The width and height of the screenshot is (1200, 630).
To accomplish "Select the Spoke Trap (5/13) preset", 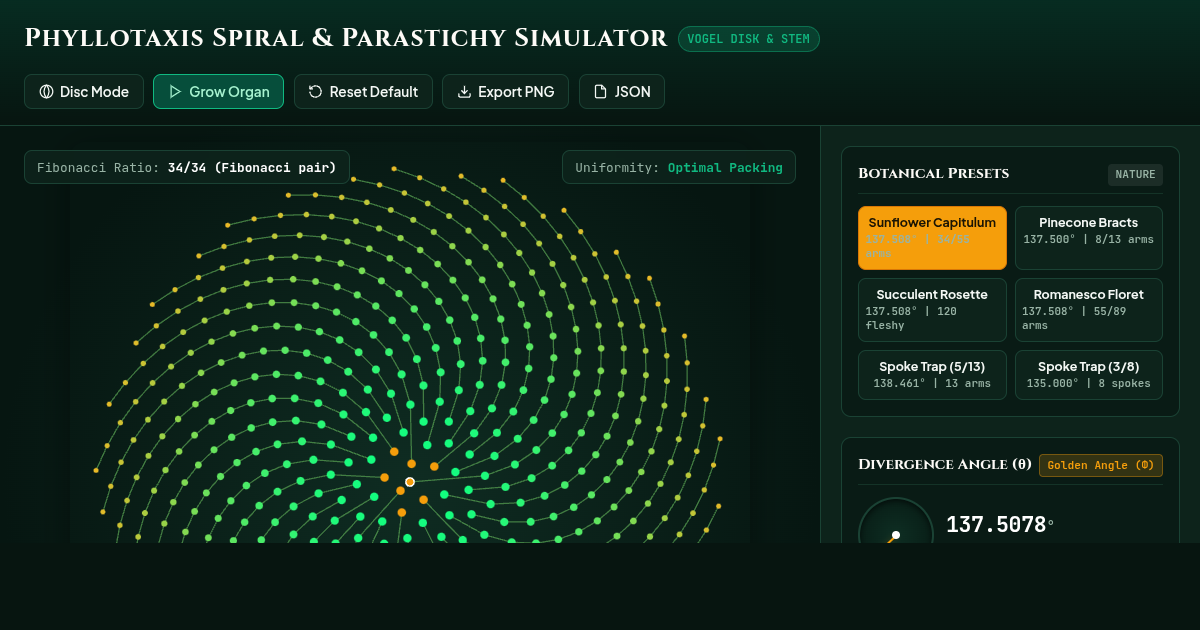I will pos(932,375).
